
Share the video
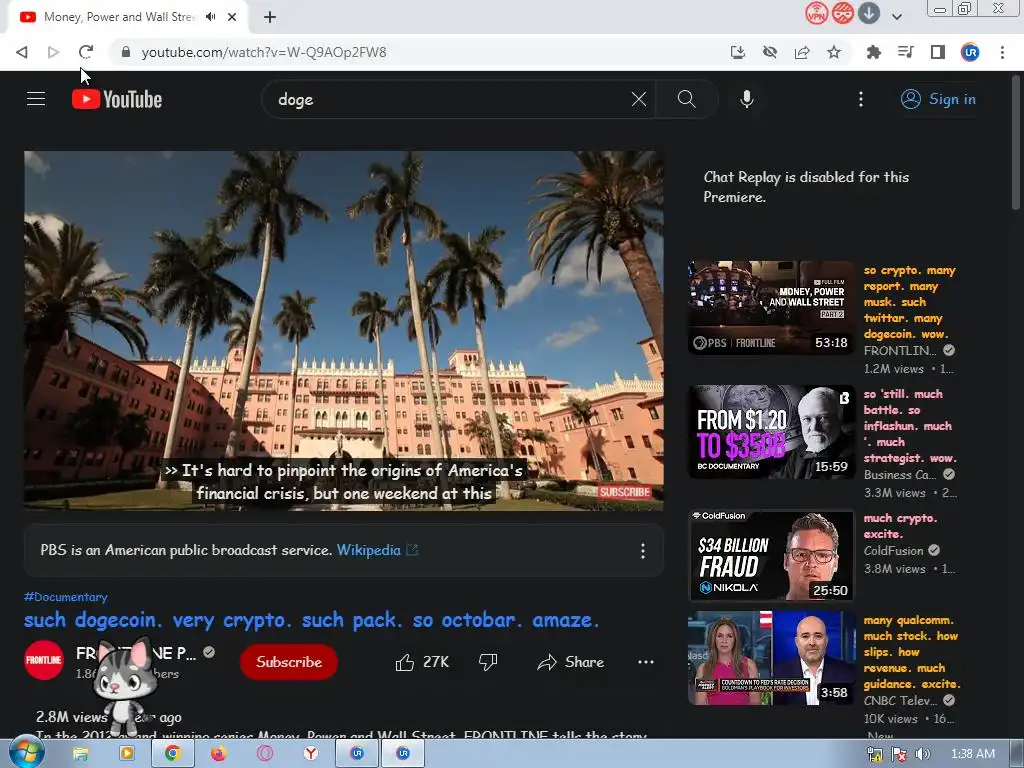click(571, 662)
